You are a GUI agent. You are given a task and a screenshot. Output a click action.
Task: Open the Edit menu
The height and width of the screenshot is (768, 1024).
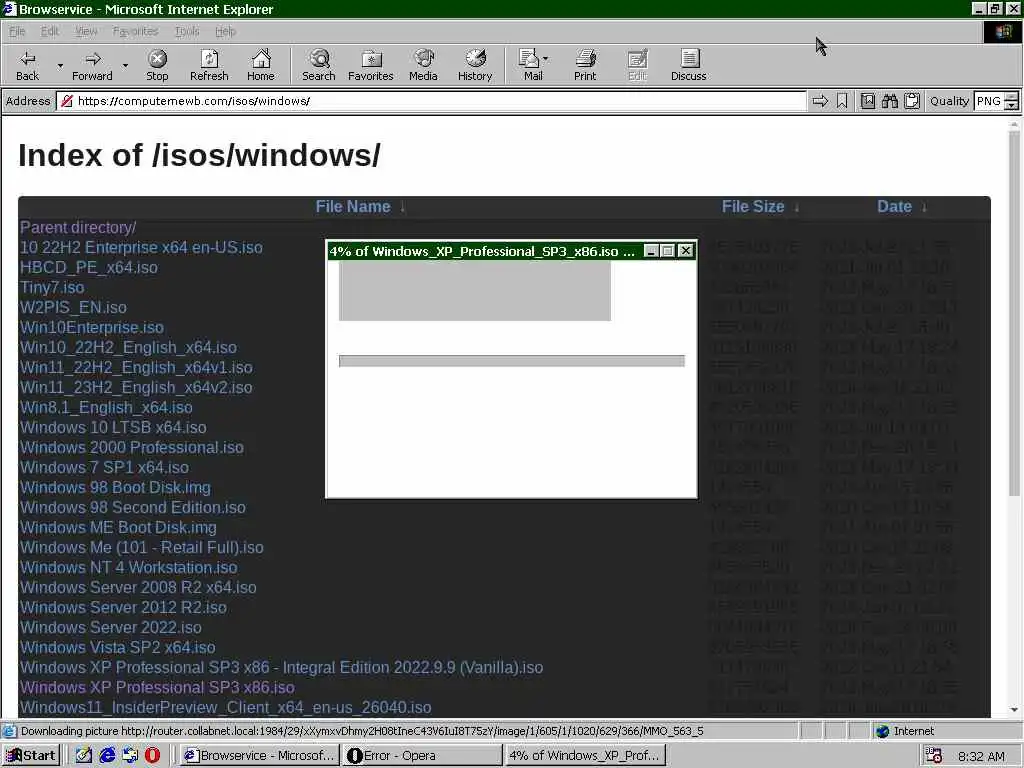[x=50, y=31]
